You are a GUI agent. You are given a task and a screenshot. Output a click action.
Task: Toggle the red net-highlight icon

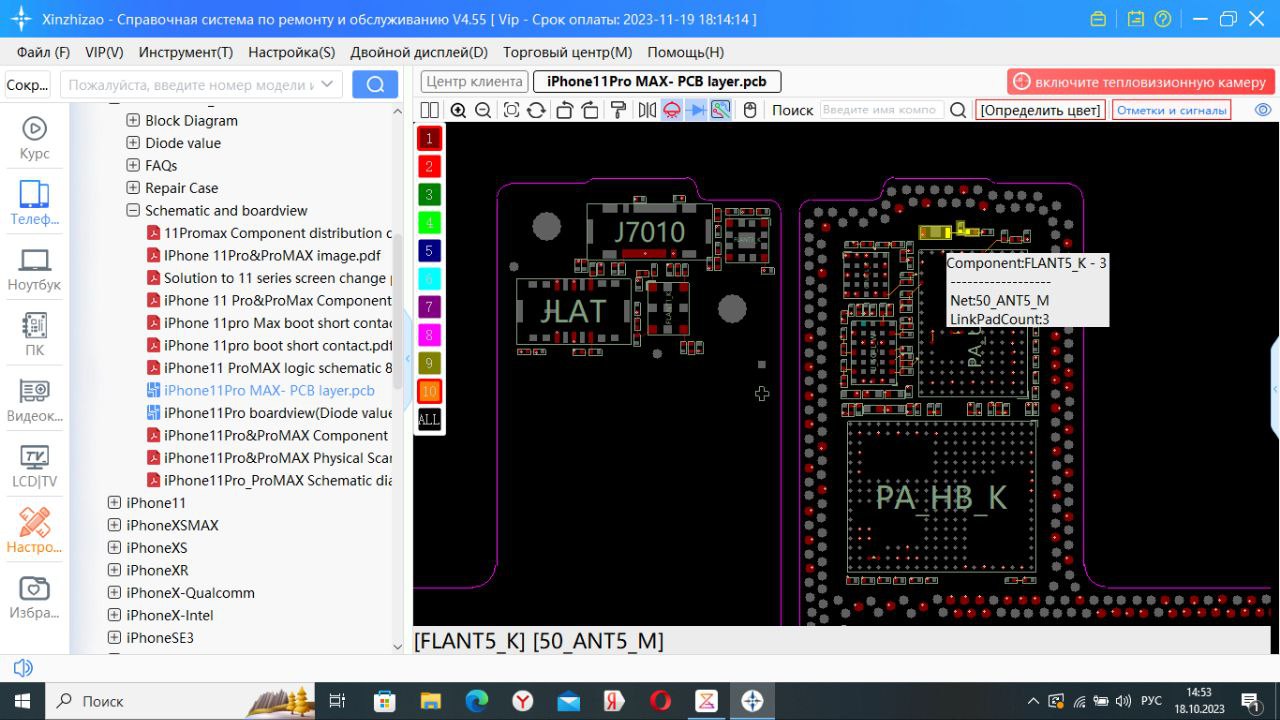click(672, 110)
